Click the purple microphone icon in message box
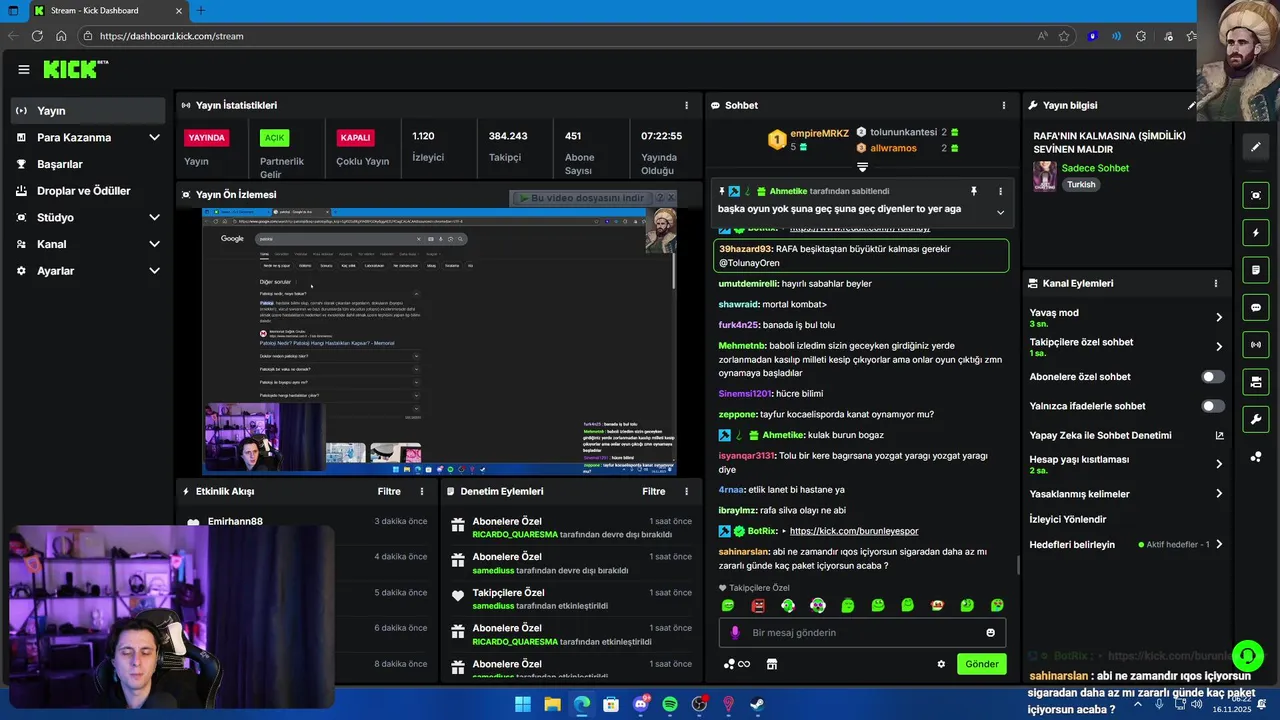This screenshot has height=720, width=1280. click(735, 633)
